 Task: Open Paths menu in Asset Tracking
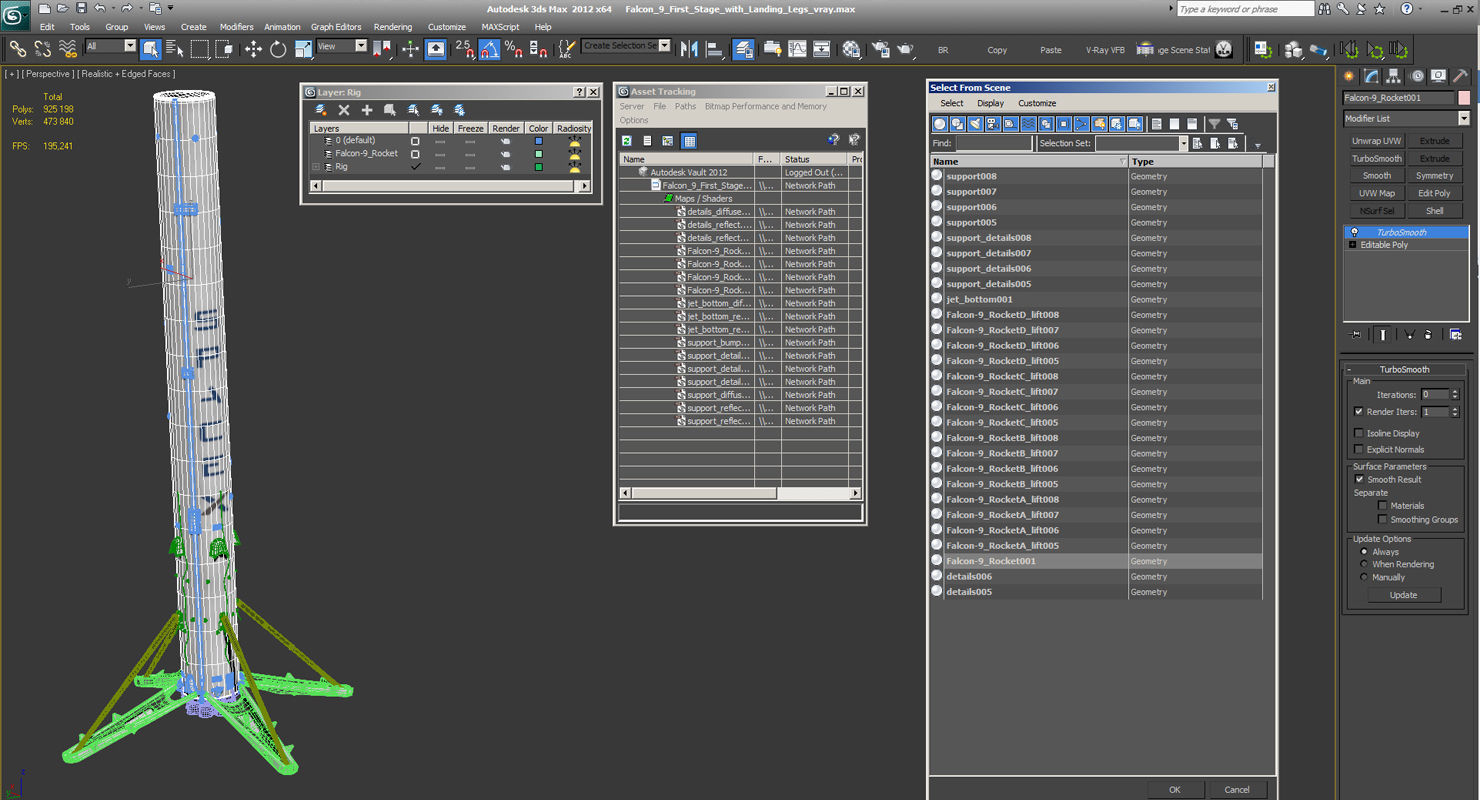pyautogui.click(x=685, y=106)
